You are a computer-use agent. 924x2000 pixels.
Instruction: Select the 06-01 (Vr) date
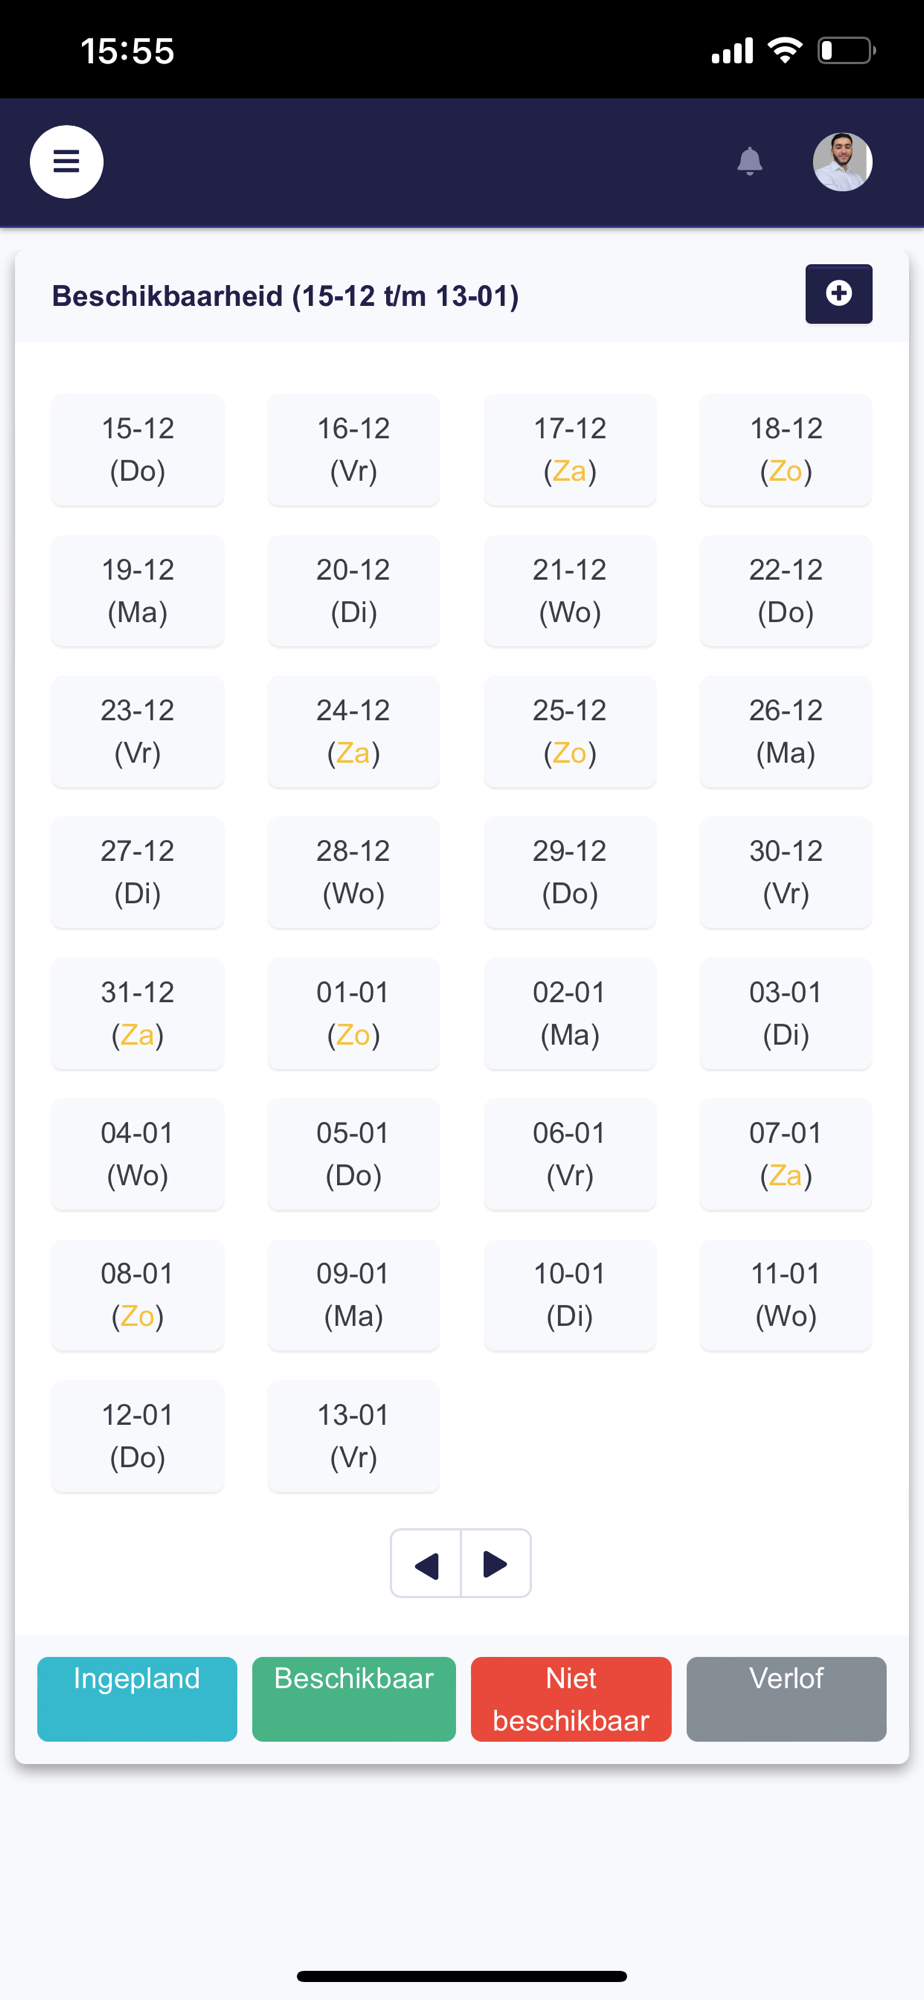(x=570, y=1154)
